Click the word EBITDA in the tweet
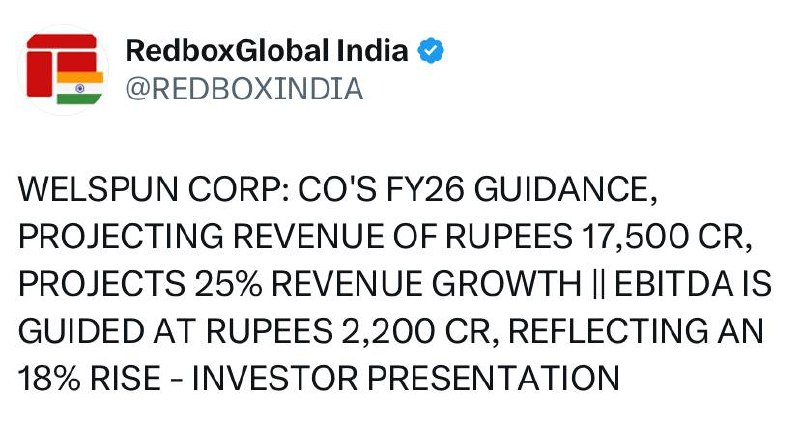Viewport: 800px width, 424px height. coord(673,284)
